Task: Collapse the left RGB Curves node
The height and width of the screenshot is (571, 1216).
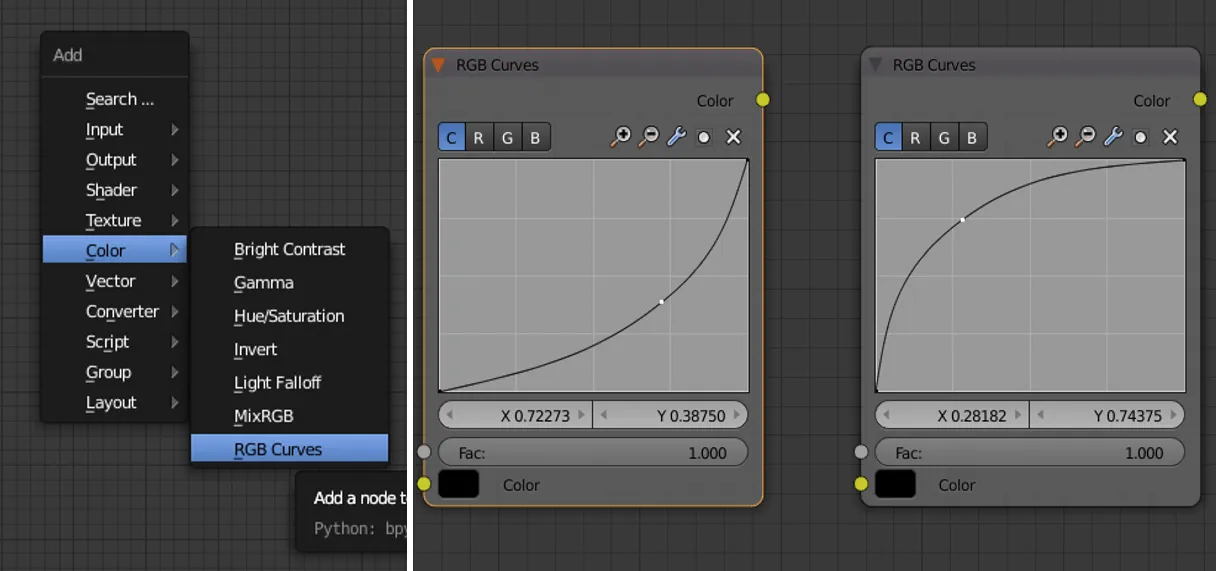Action: point(438,65)
